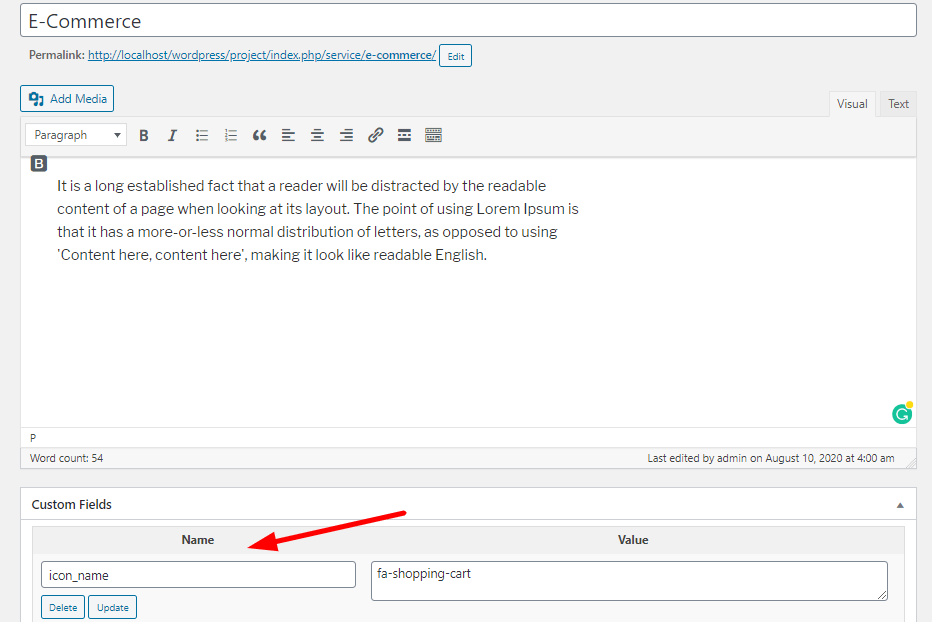
Task: Click the P element path indicator
Action: click(x=33, y=438)
